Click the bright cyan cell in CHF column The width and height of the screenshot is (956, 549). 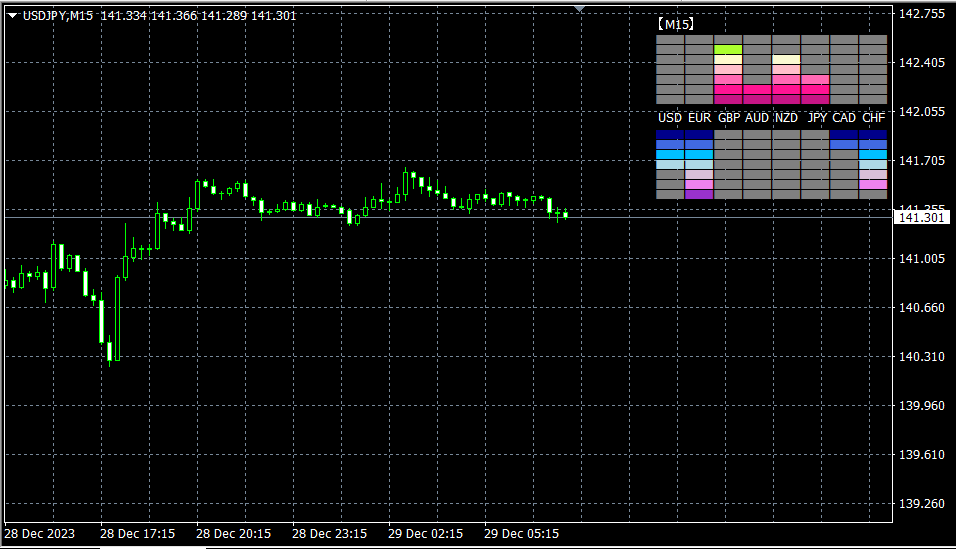tap(873, 155)
